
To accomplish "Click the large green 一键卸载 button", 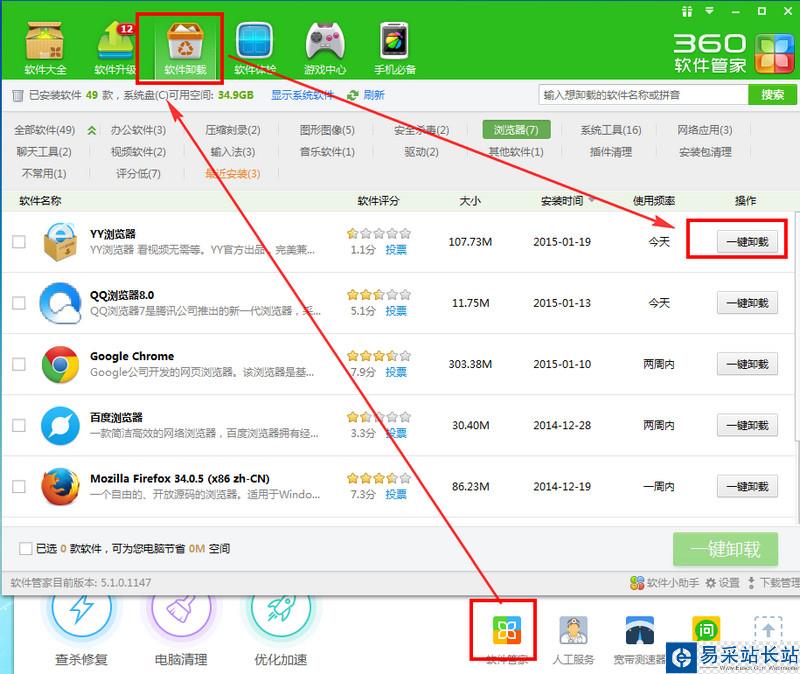I will coord(726,549).
